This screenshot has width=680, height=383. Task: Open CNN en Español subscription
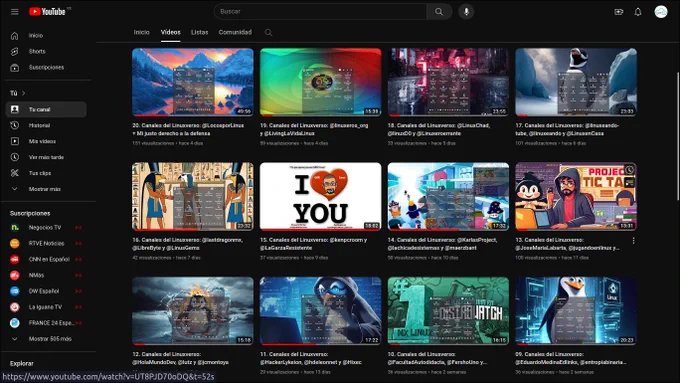click(x=46, y=259)
